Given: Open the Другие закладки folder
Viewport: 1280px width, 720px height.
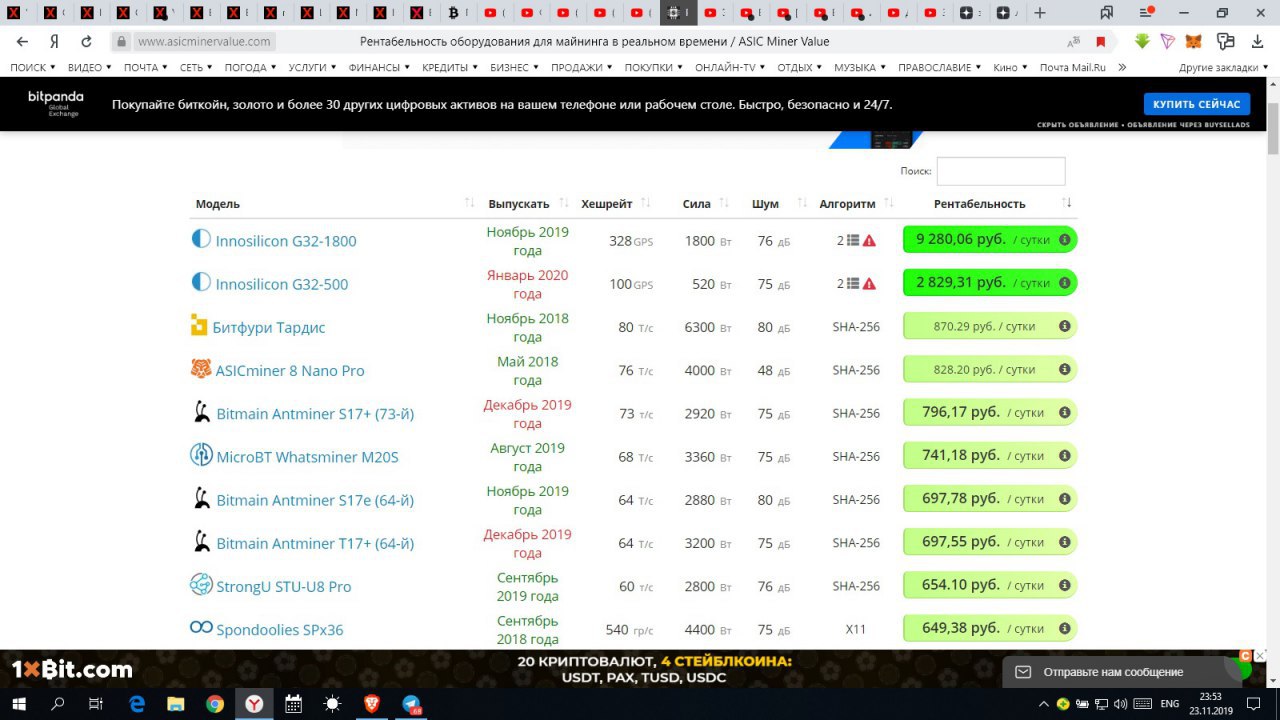Looking at the screenshot, I should pos(1223,67).
